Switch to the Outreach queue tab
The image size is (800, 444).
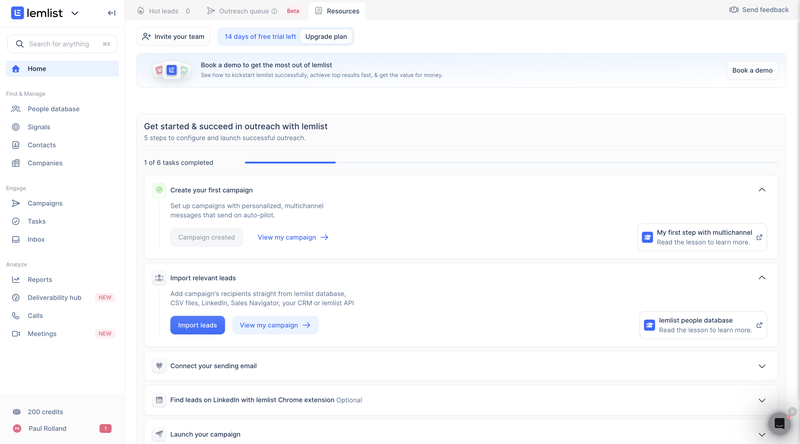coord(242,11)
